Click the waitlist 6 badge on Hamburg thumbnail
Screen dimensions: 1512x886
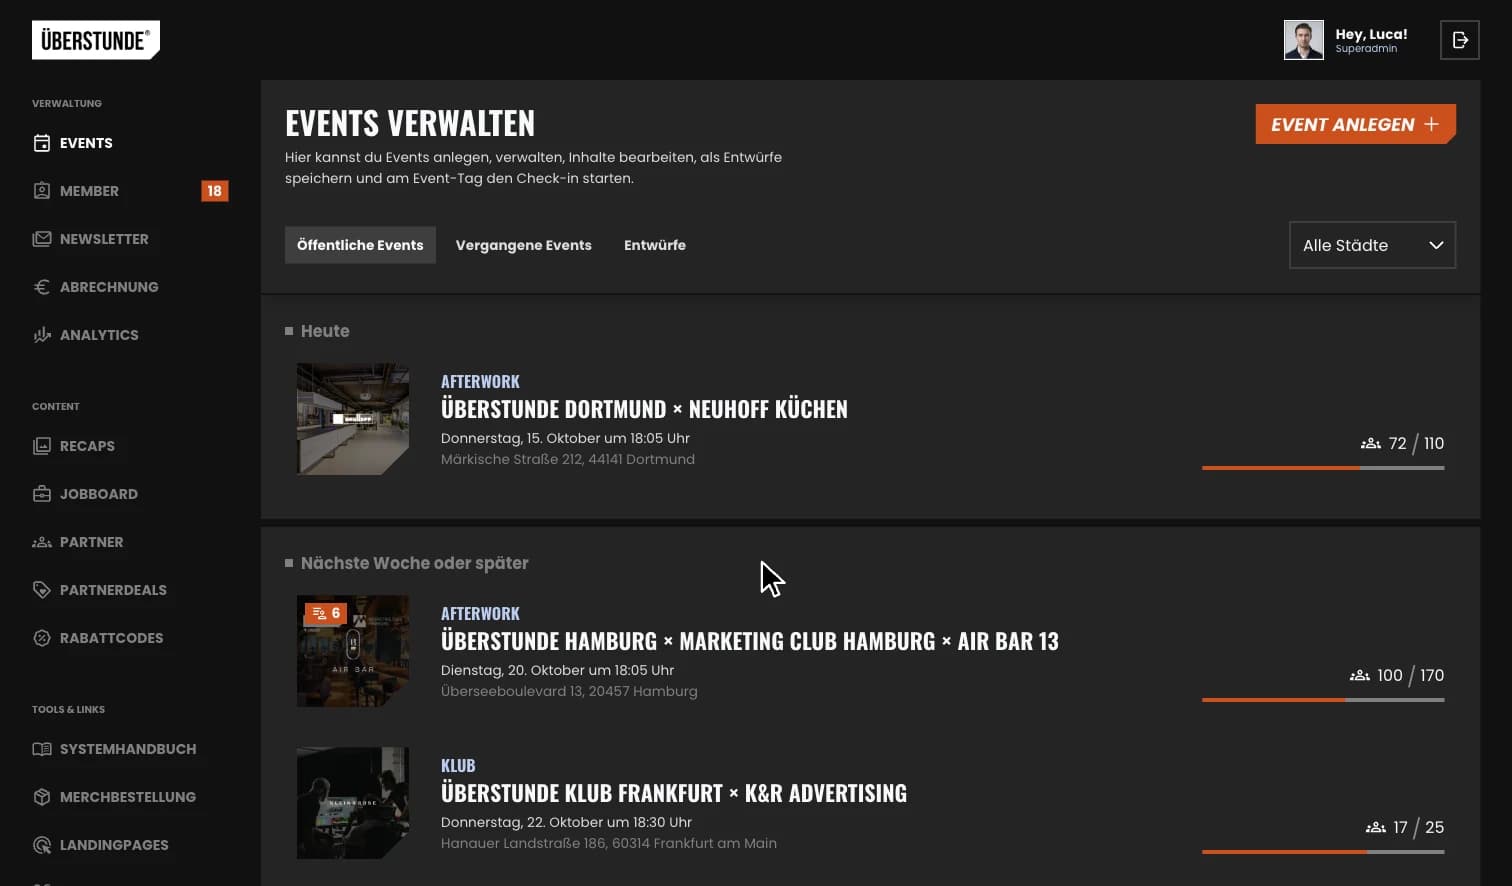[x=327, y=613]
